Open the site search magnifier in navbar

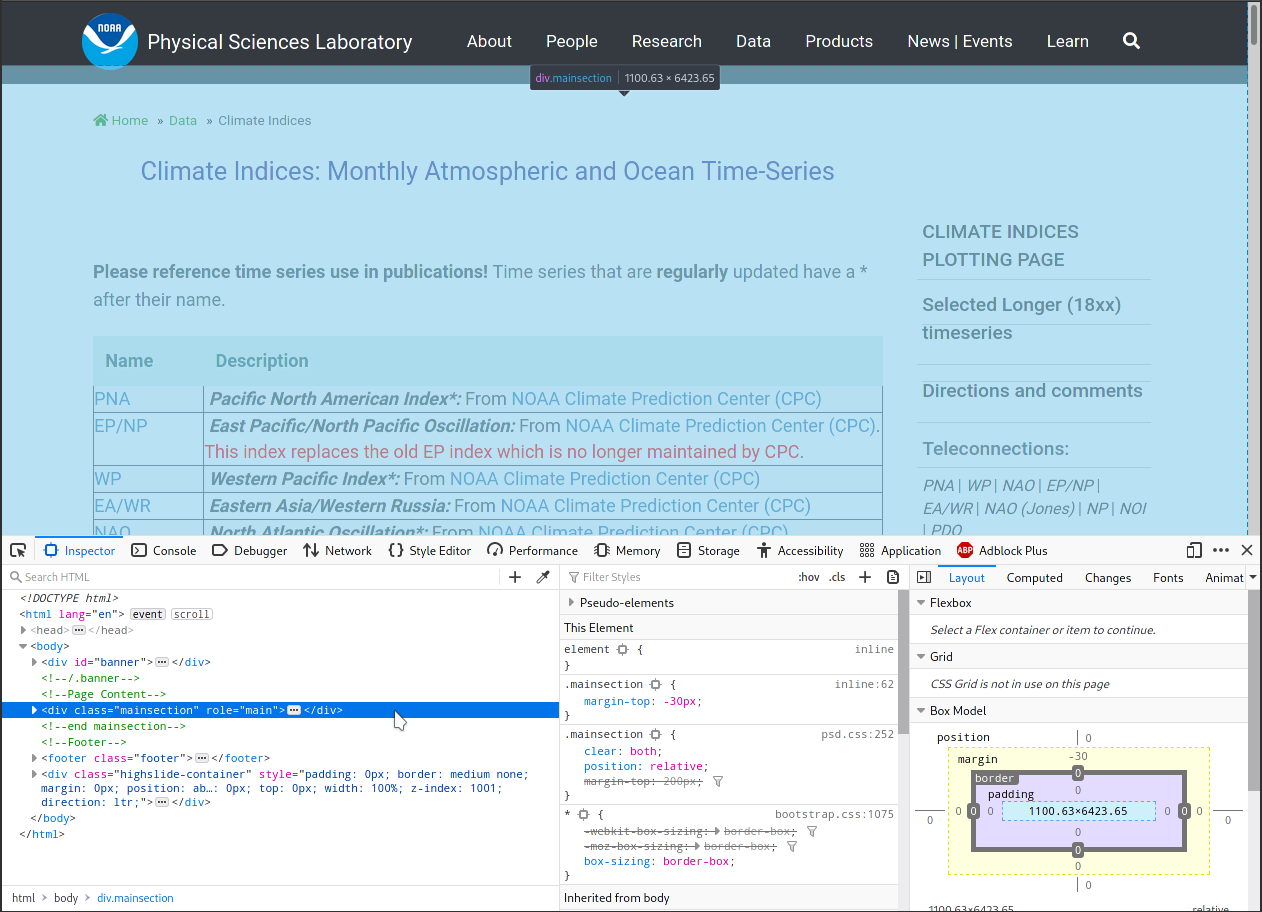point(1131,41)
